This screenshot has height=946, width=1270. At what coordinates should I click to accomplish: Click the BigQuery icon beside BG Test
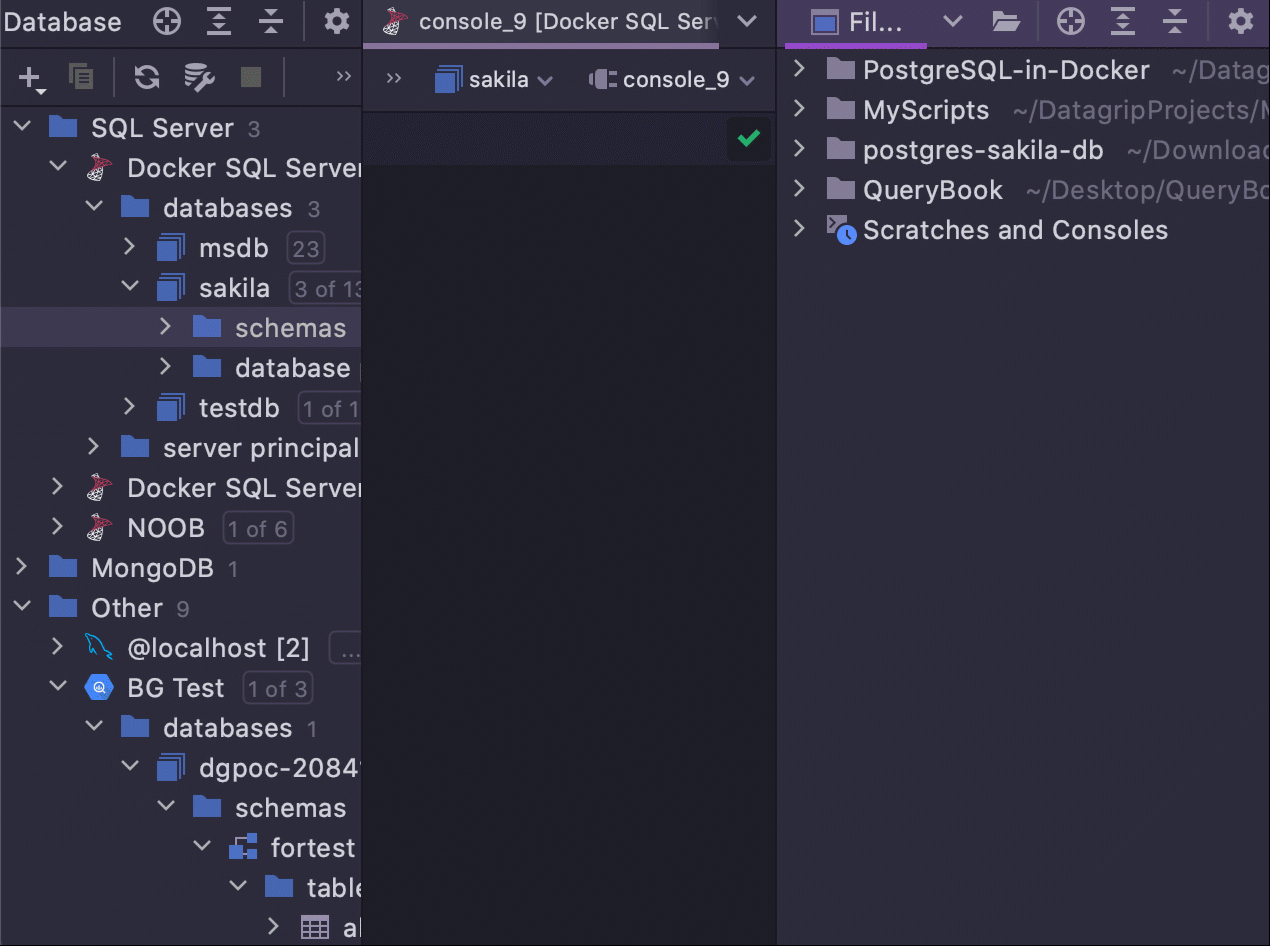pyautogui.click(x=98, y=687)
